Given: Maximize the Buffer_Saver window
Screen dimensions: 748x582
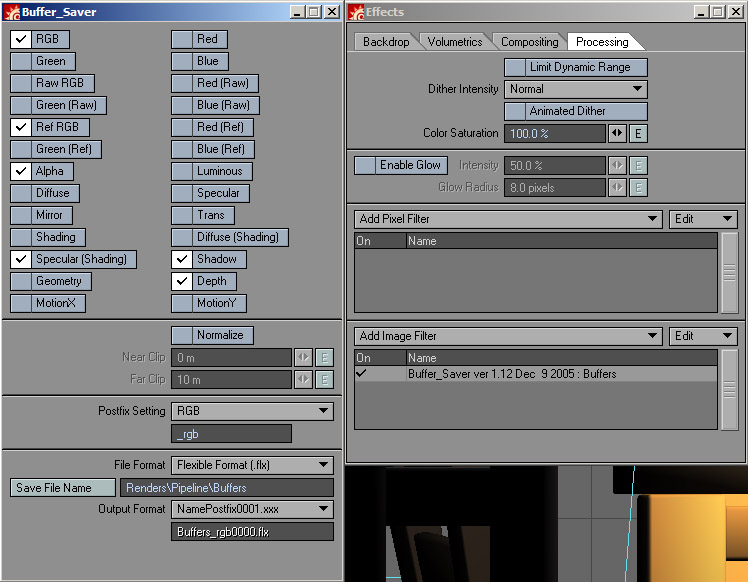Looking at the screenshot, I should 314,12.
